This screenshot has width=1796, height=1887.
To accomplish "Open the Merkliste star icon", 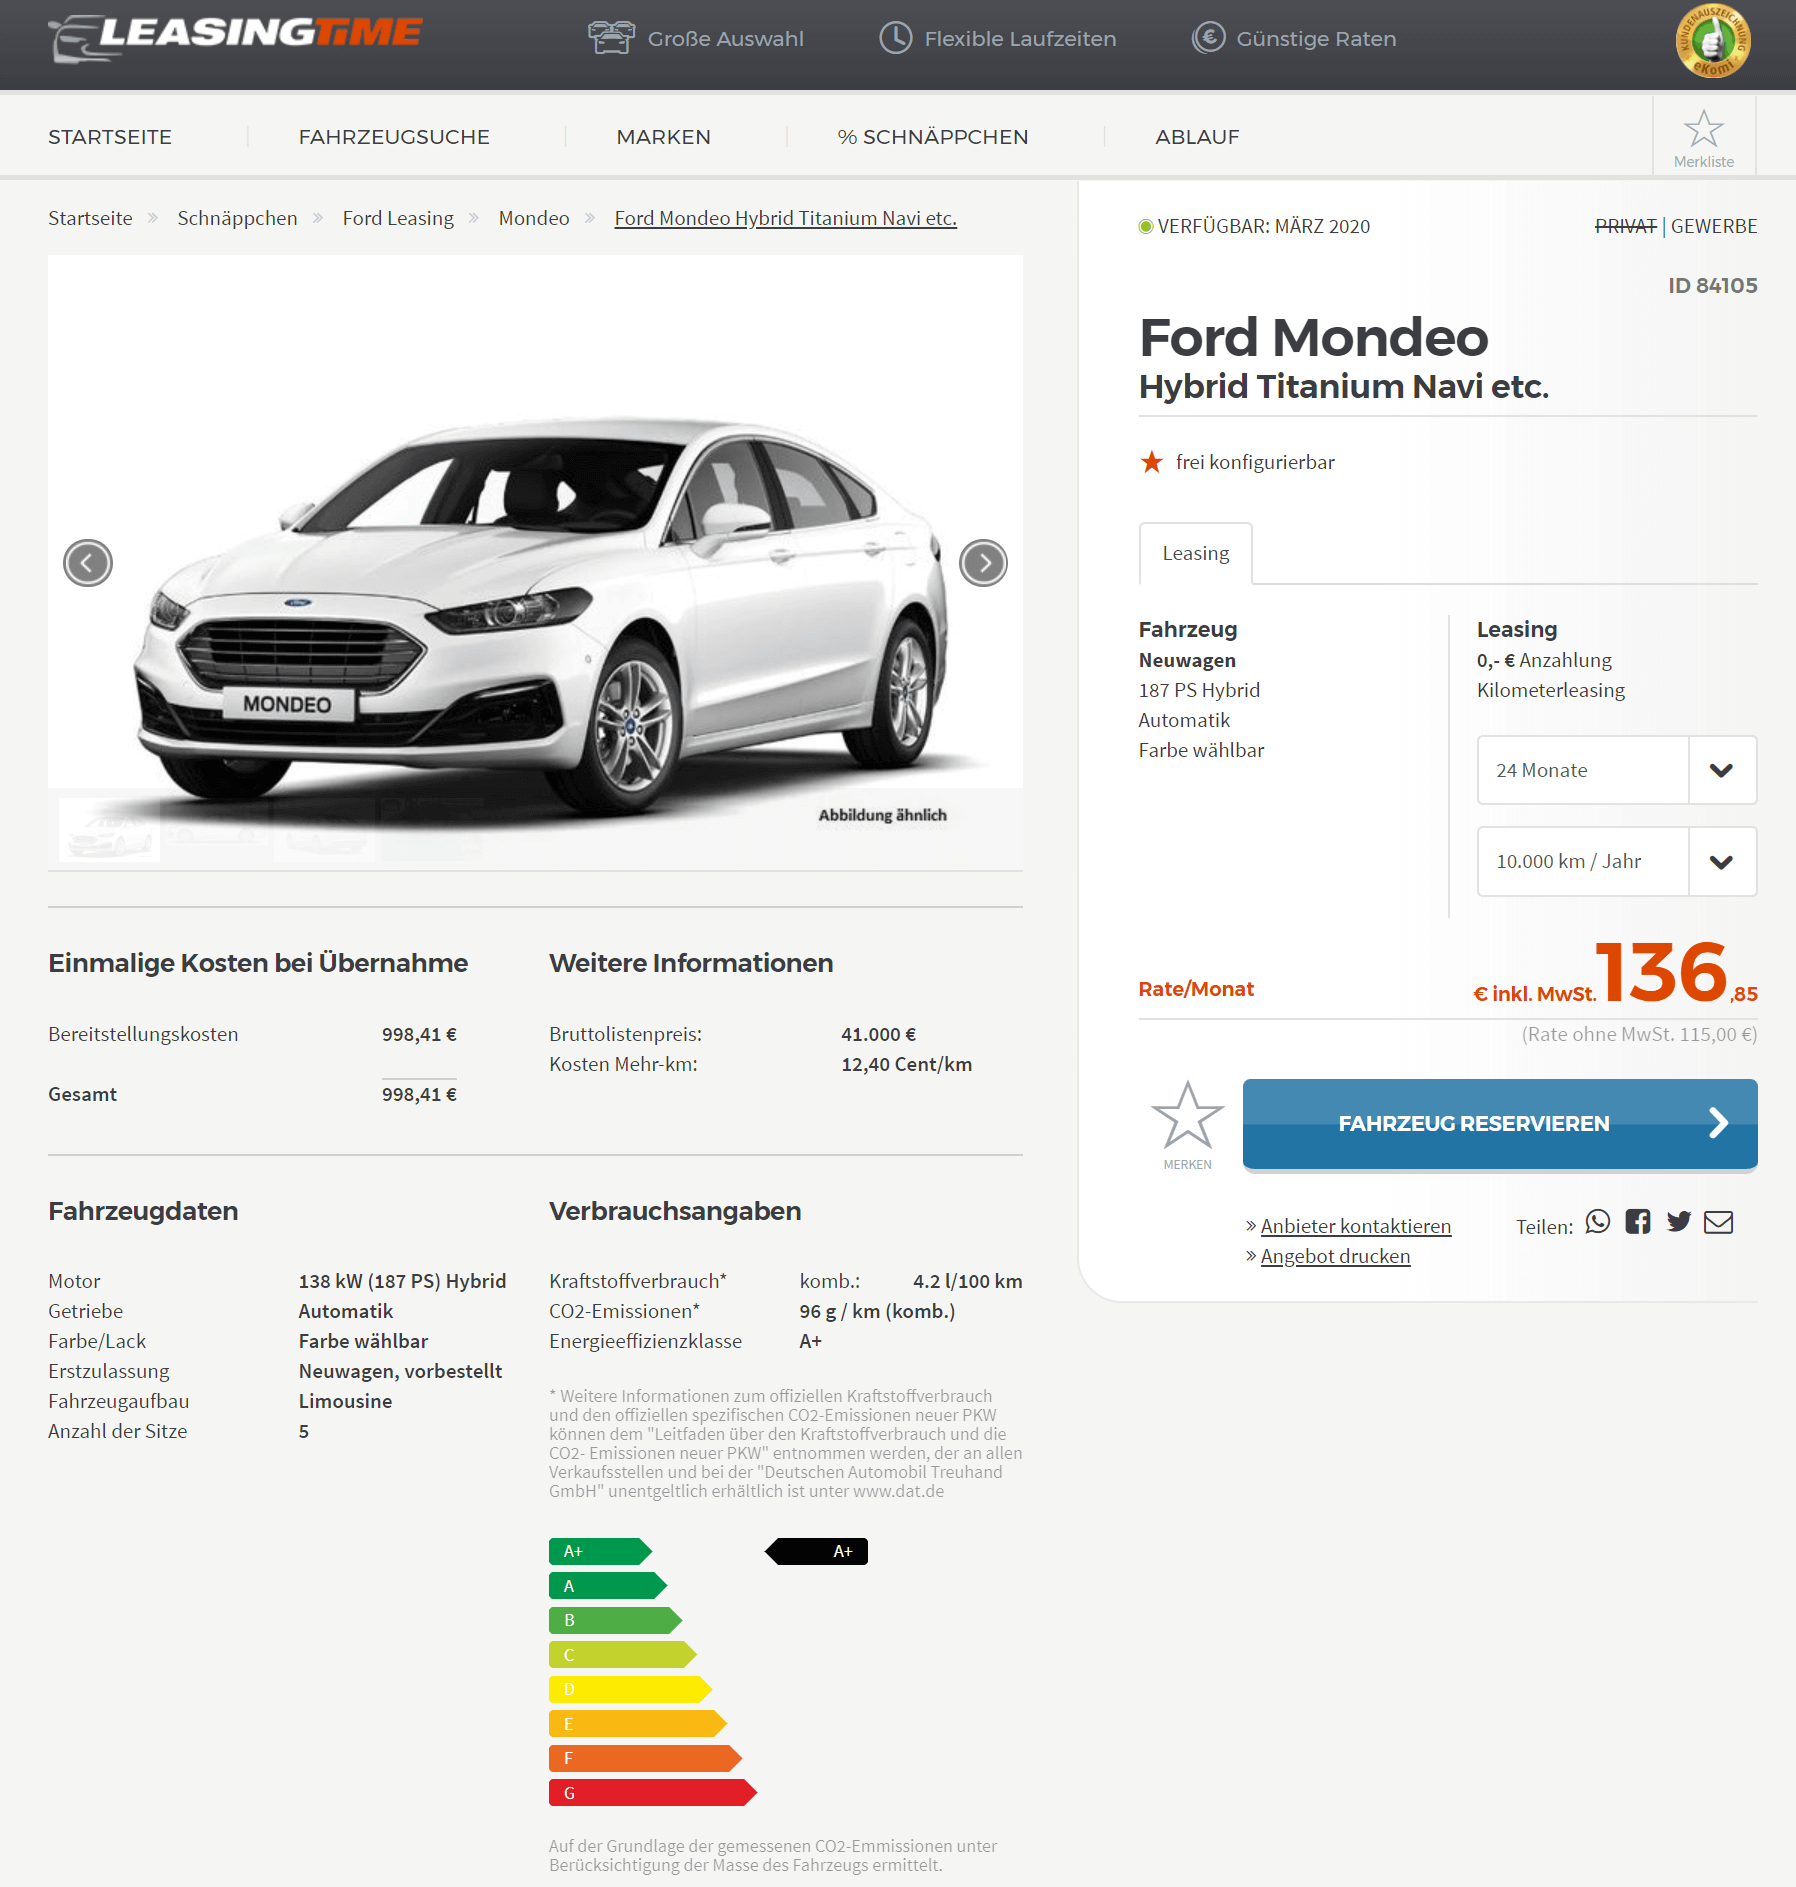I will pos(1703,129).
